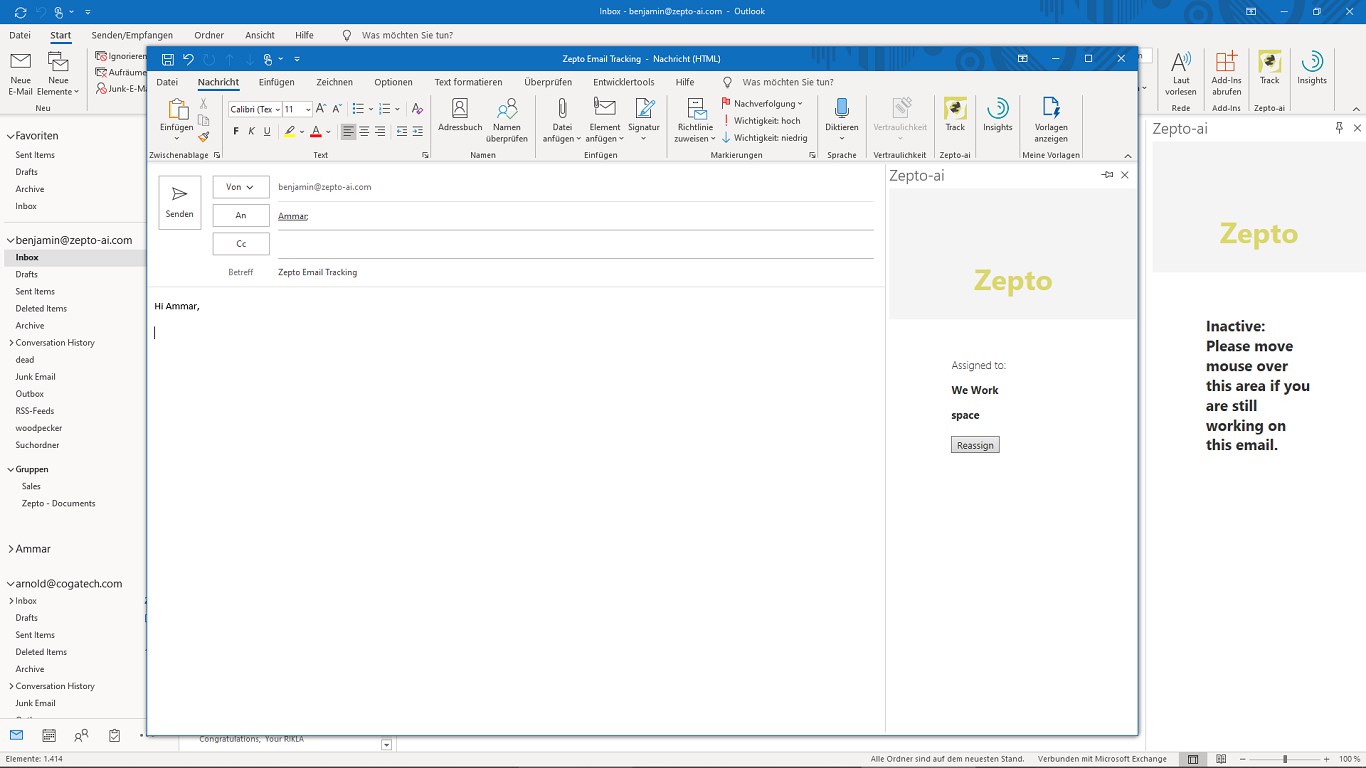Expand the Ammar account in folder pane
This screenshot has width=1366, height=768.
tap(10, 549)
